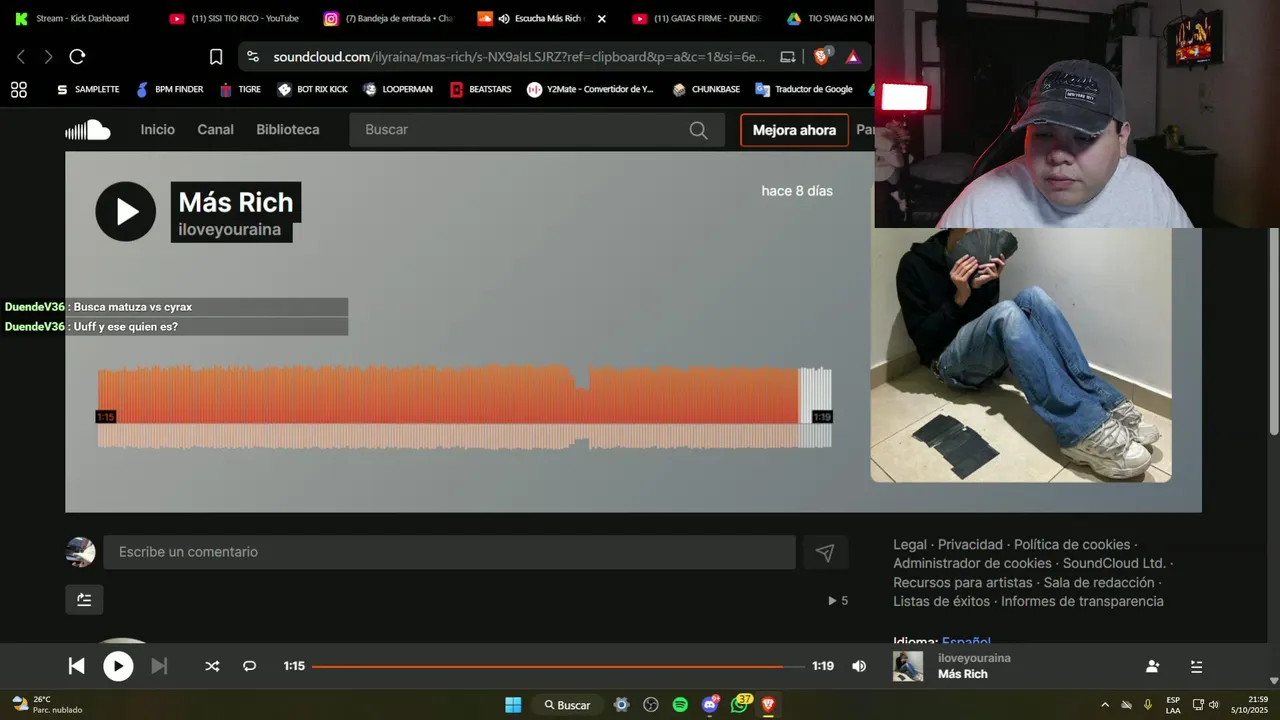Click the Escribe un comentario field

tap(449, 552)
